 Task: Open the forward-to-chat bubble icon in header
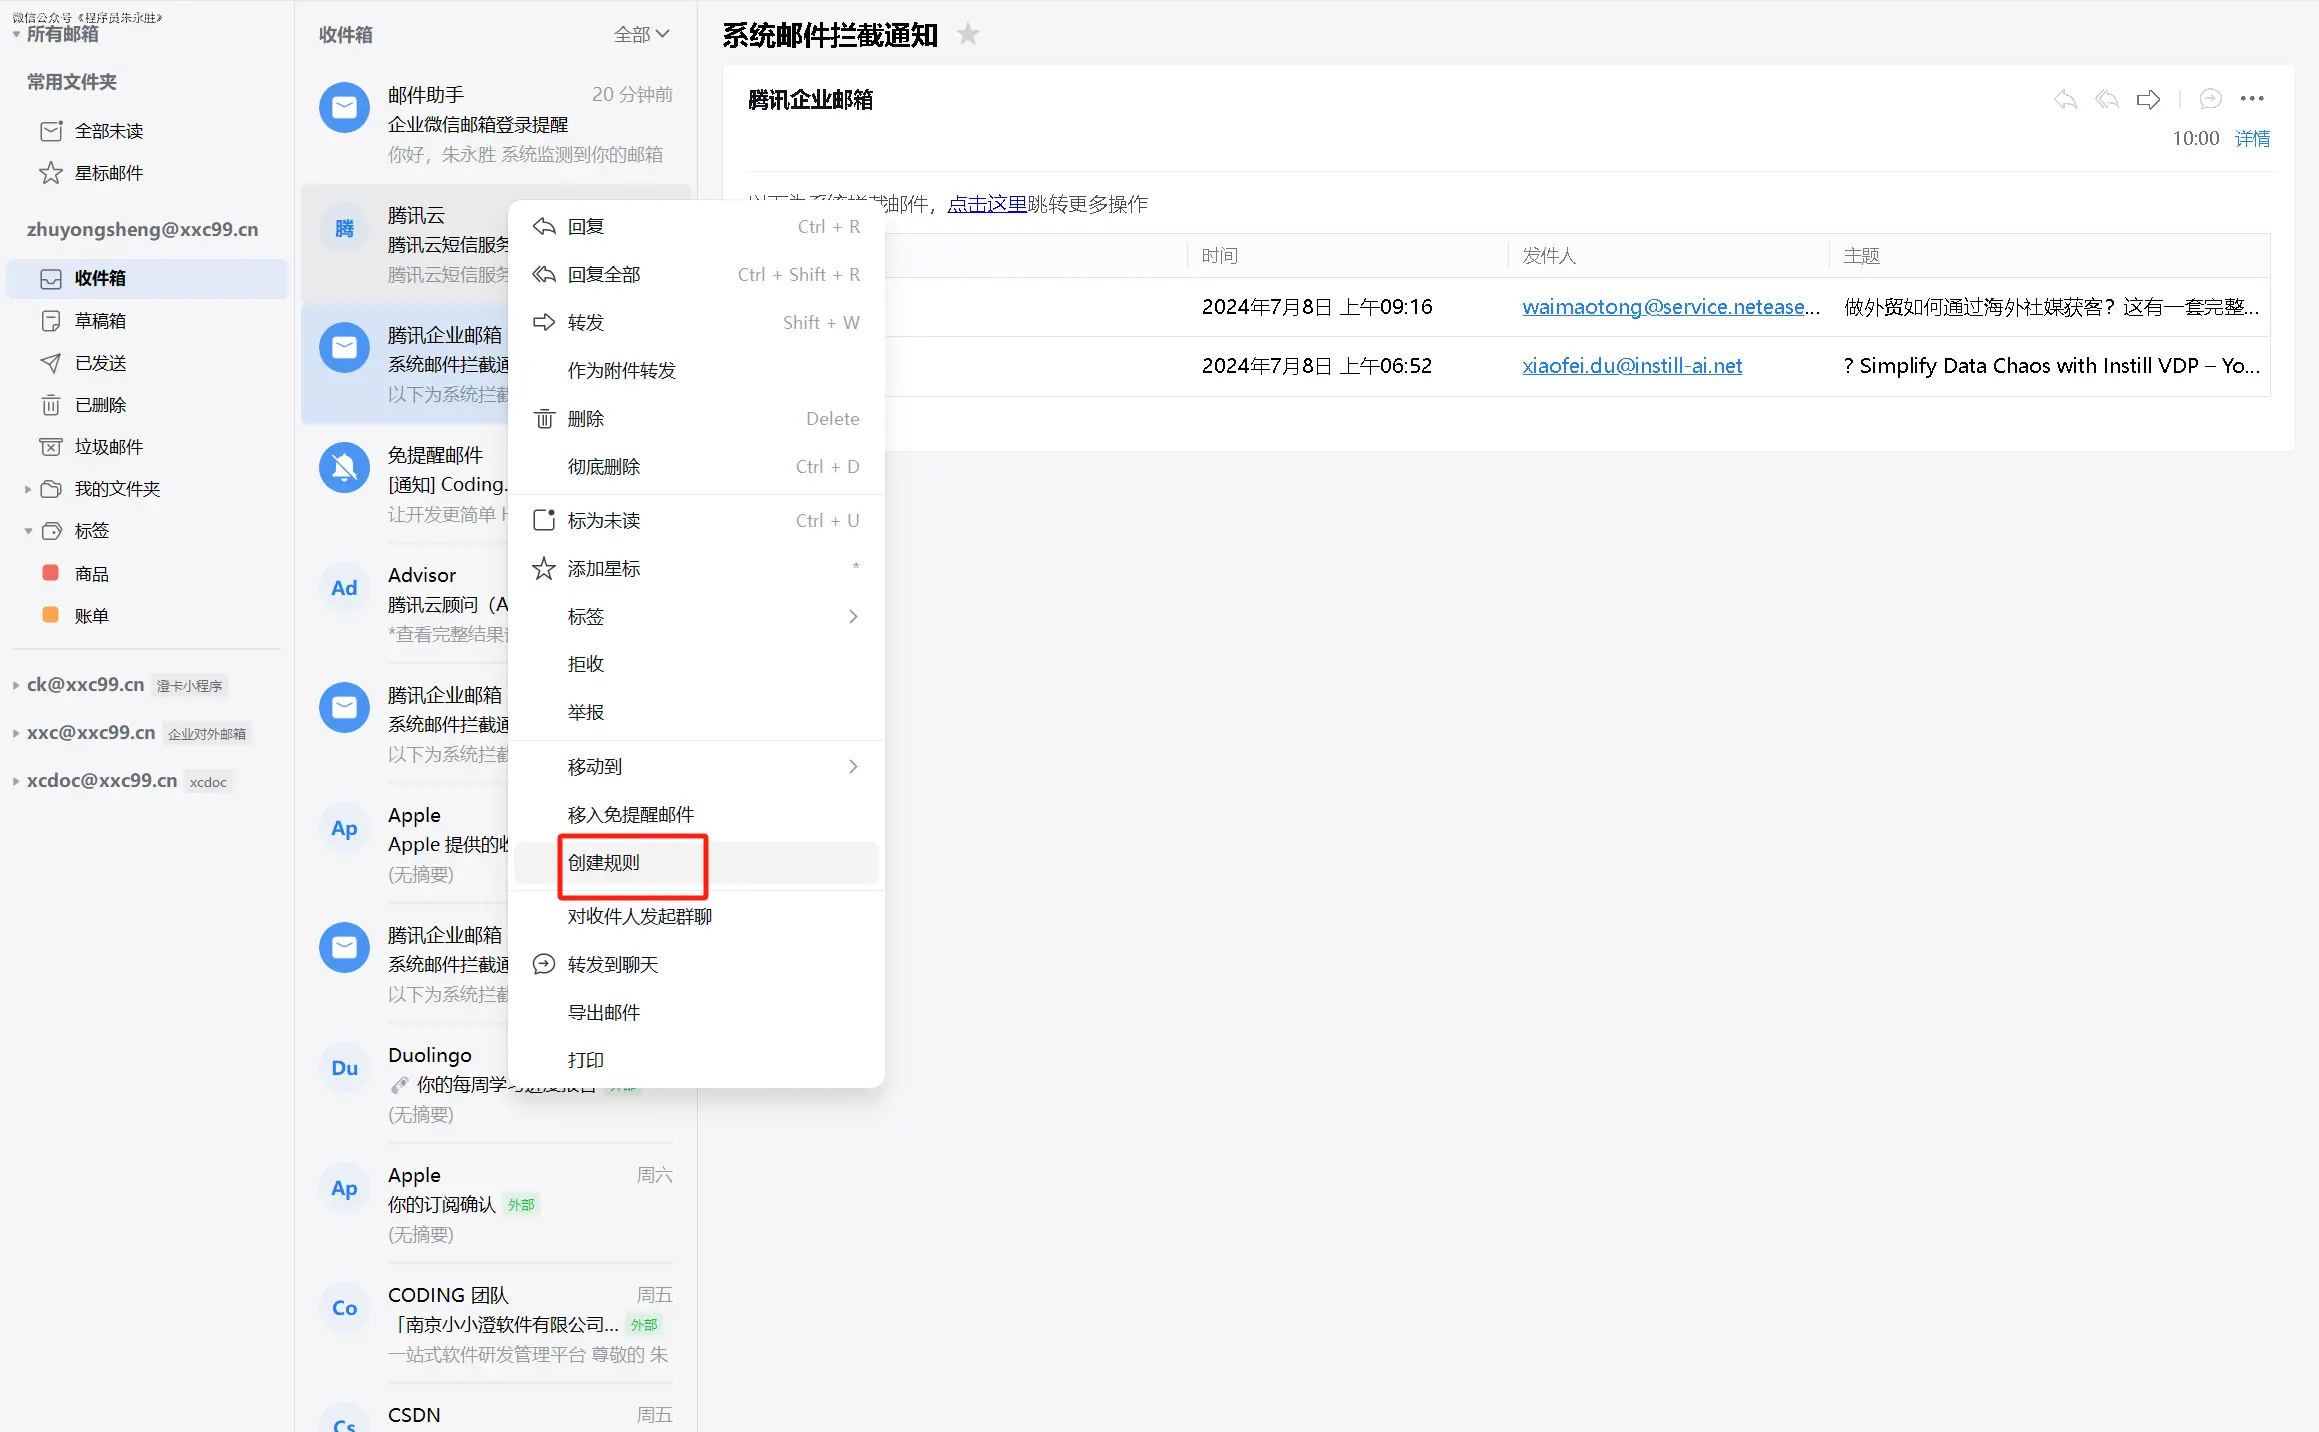pos(2210,99)
